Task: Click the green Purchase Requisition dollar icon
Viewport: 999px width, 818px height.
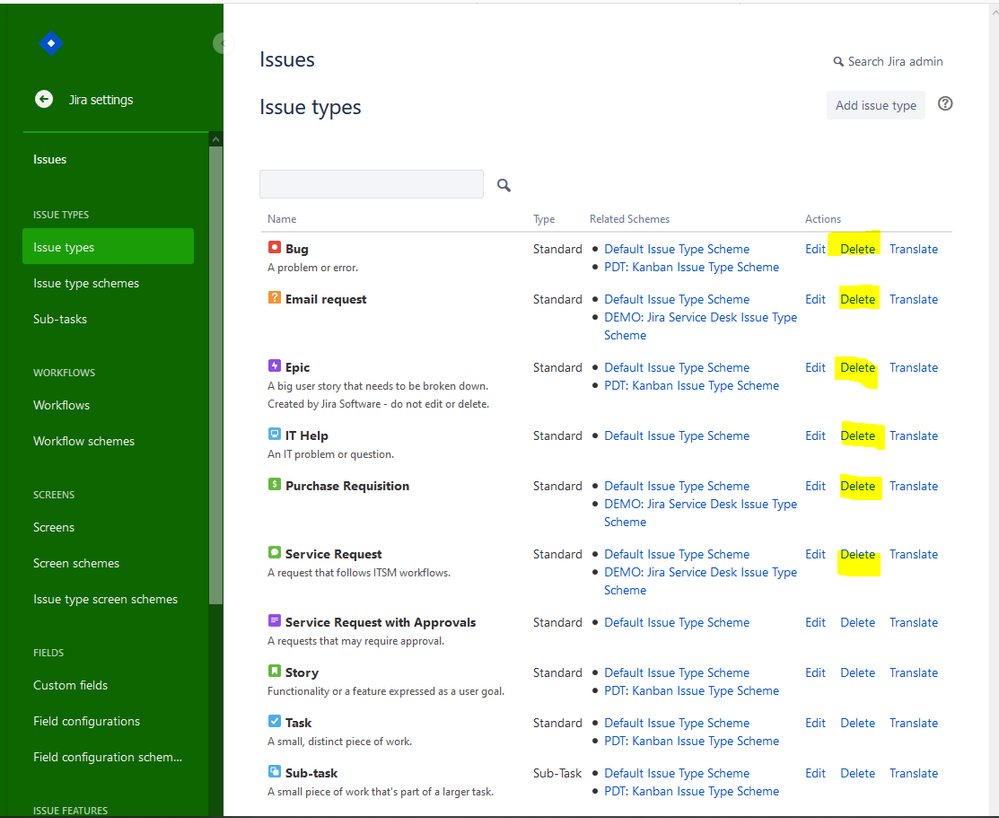Action: click(274, 484)
